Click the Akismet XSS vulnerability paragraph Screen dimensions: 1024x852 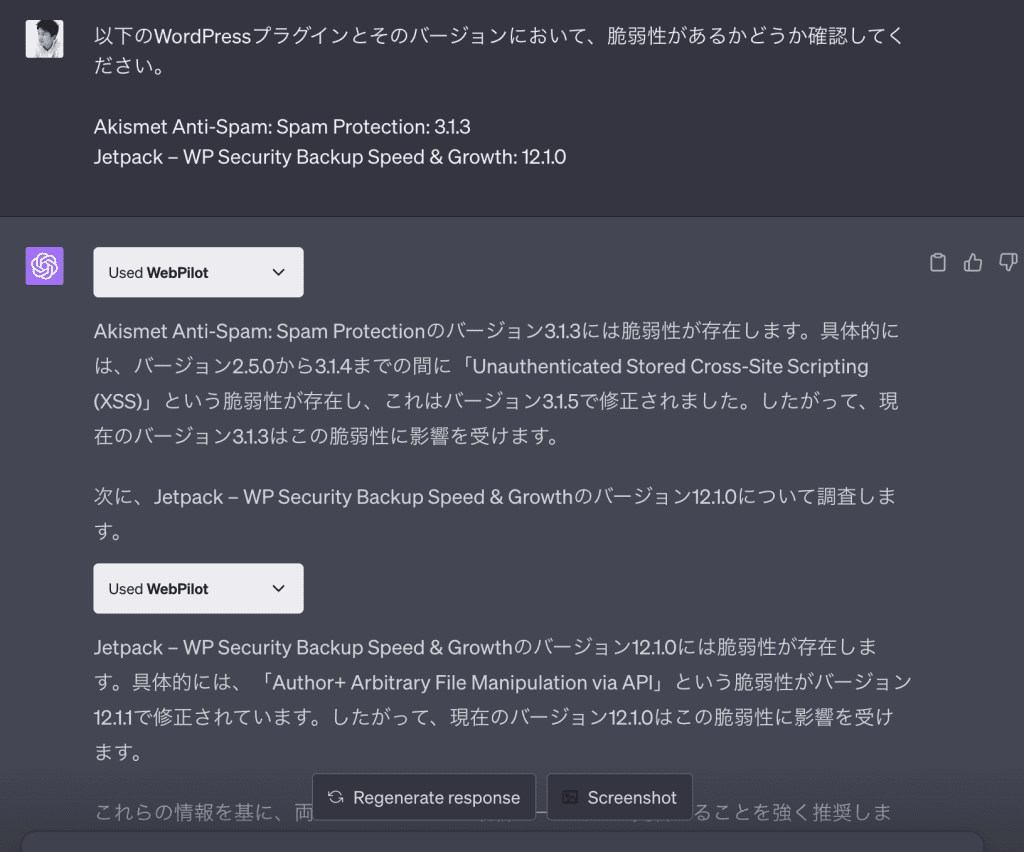pos(496,383)
